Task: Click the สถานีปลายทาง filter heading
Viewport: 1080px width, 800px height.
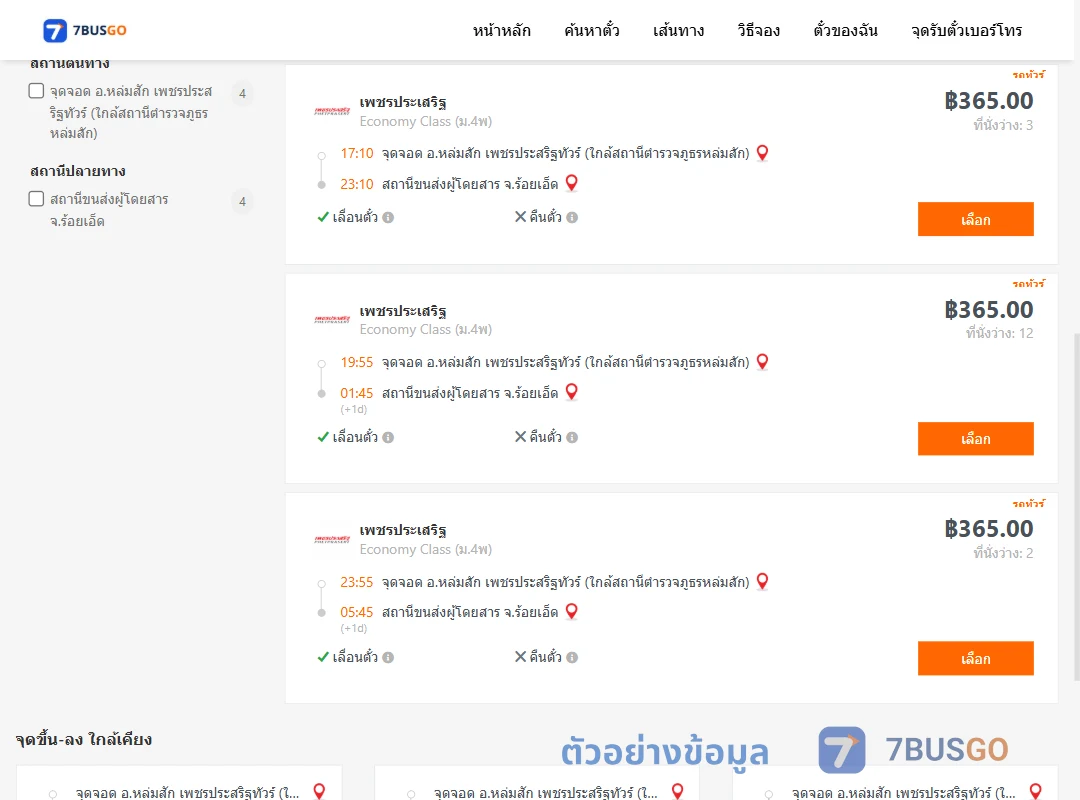Action: click(78, 171)
